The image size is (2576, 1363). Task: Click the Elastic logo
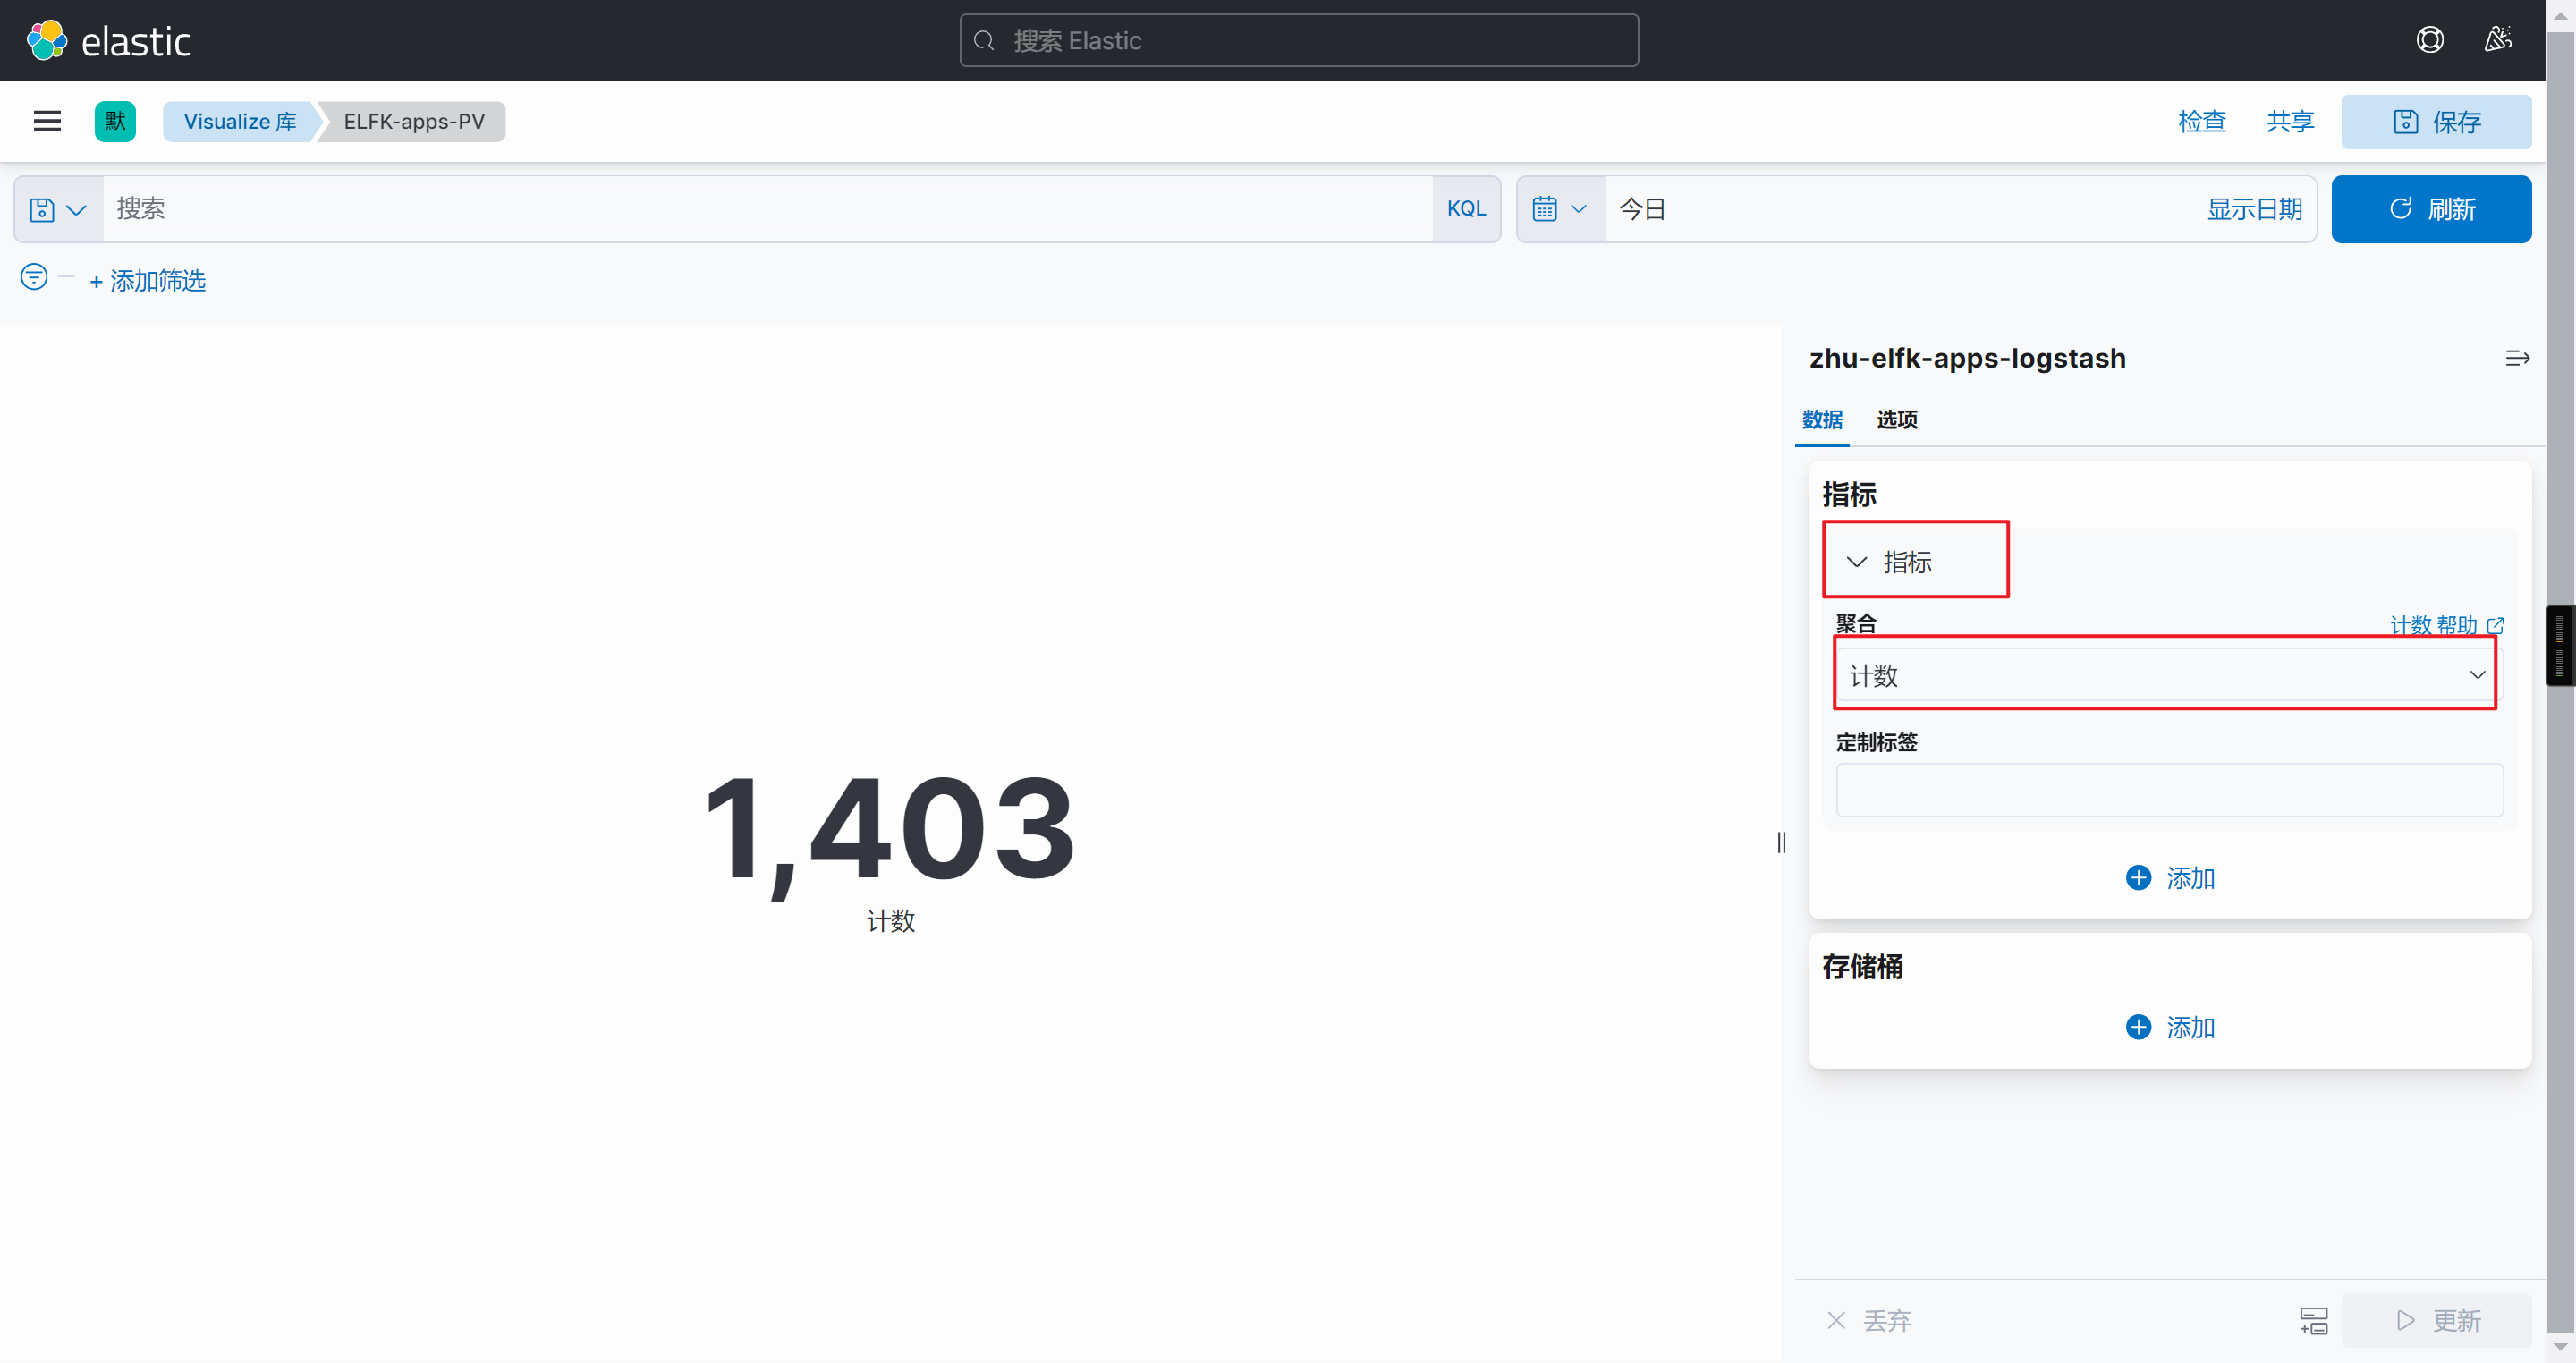pyautogui.click(x=108, y=41)
